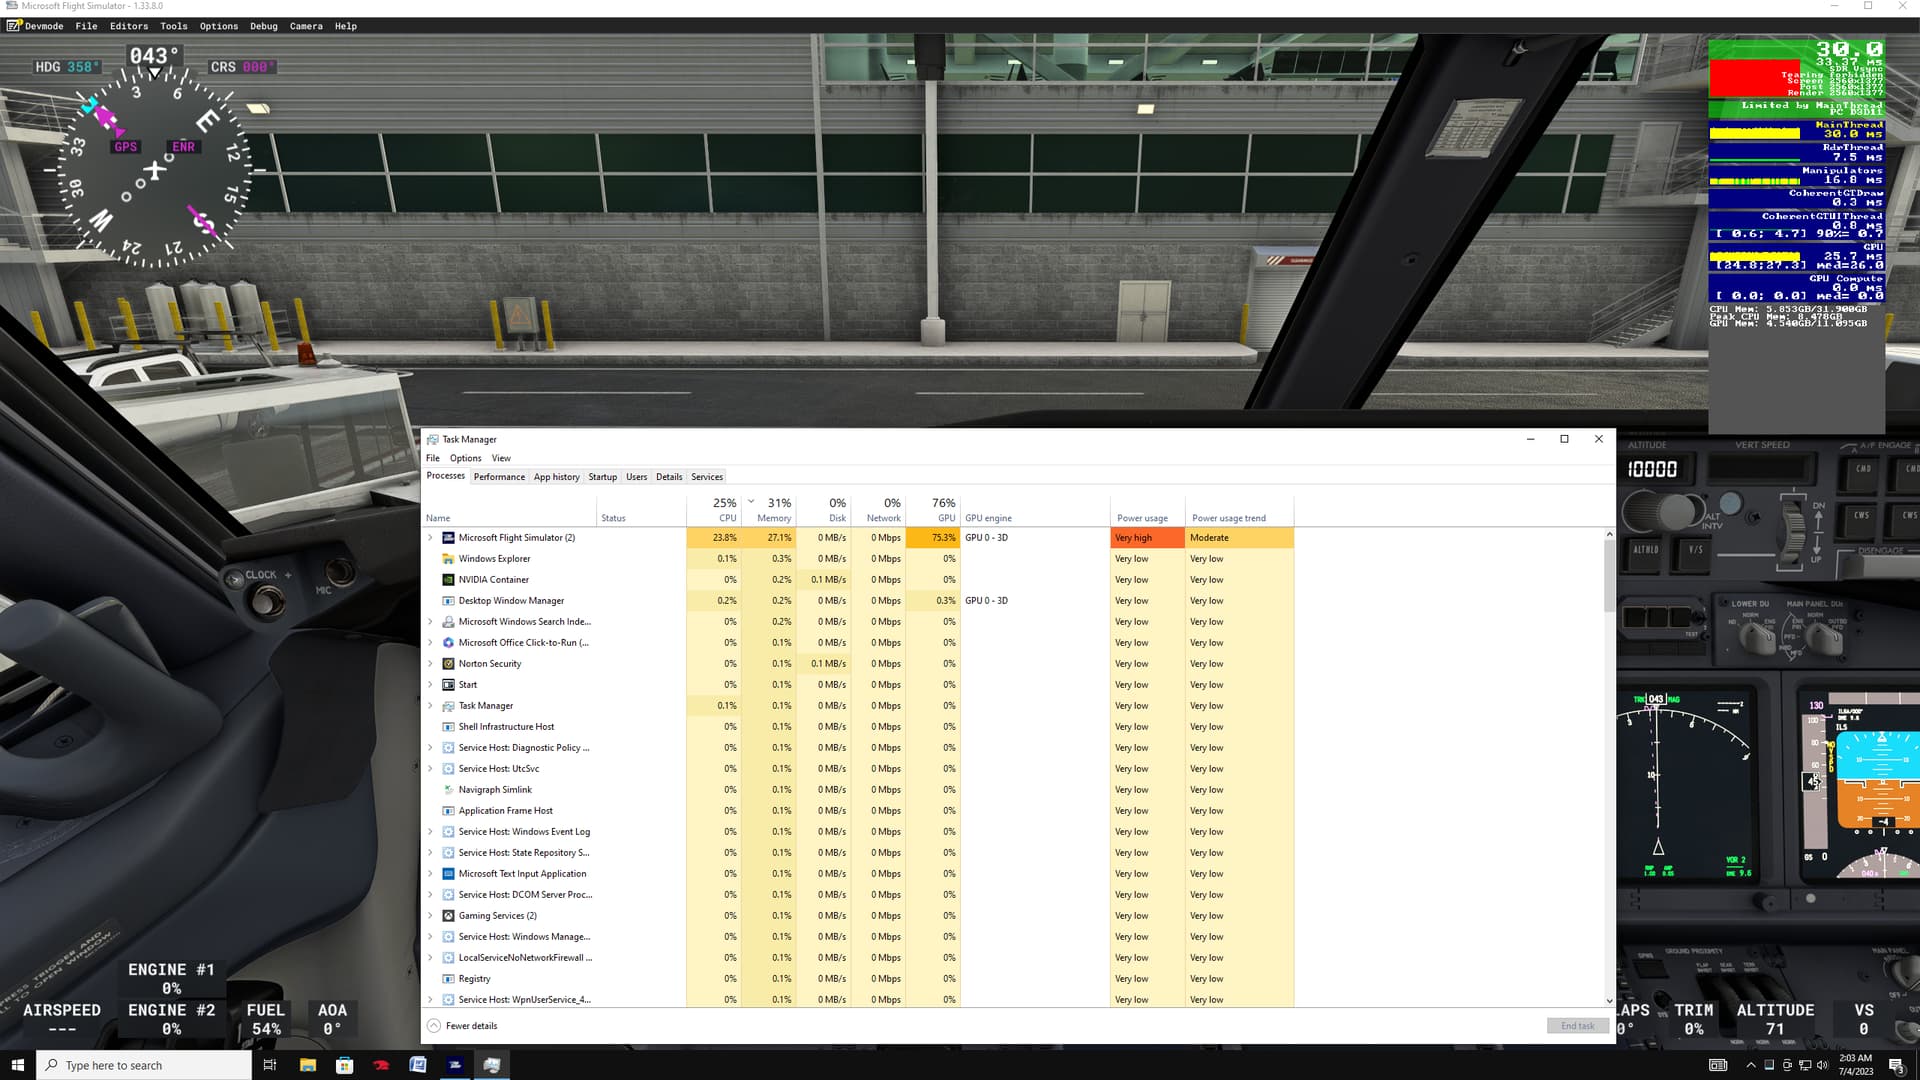Click the End task button

[1577, 1026]
